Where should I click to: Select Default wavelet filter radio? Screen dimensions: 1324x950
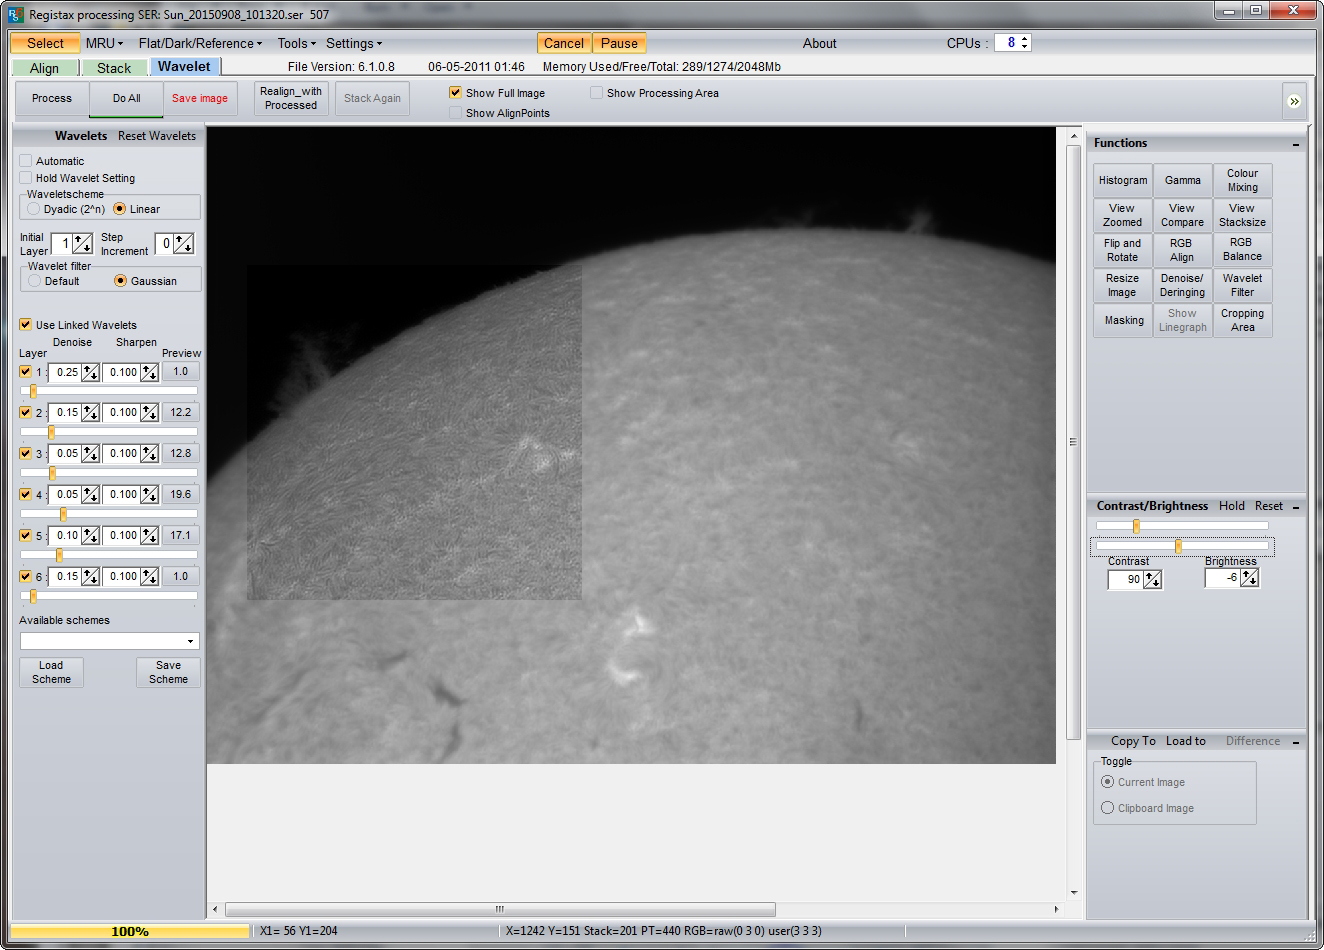pyautogui.click(x=35, y=281)
